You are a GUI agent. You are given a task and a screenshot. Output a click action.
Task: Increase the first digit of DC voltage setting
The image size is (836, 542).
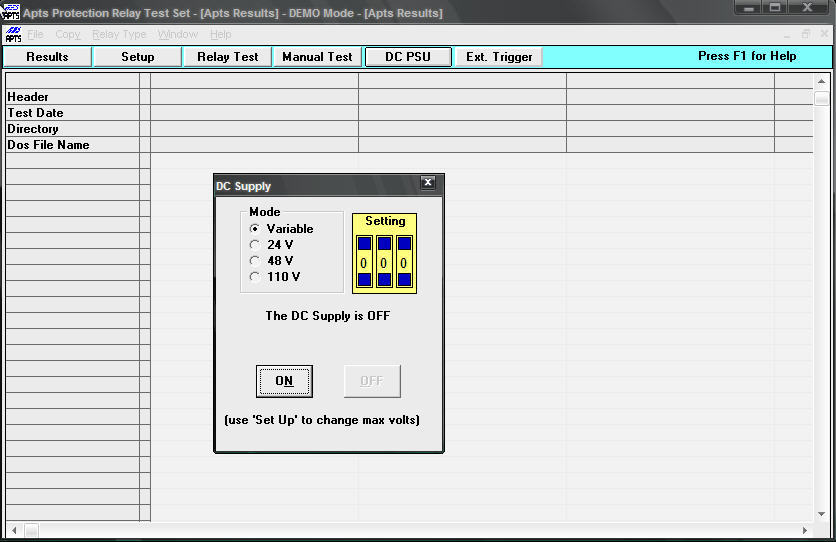click(x=365, y=244)
